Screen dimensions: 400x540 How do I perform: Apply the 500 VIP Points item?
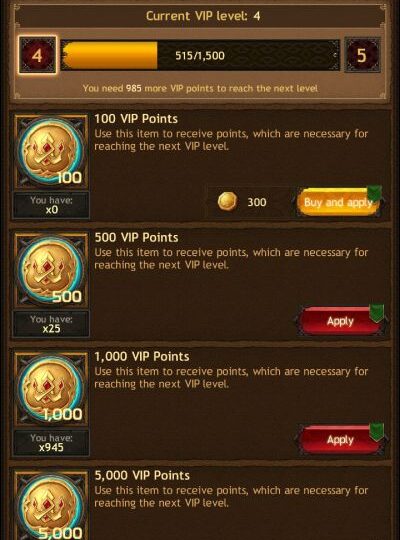click(340, 321)
